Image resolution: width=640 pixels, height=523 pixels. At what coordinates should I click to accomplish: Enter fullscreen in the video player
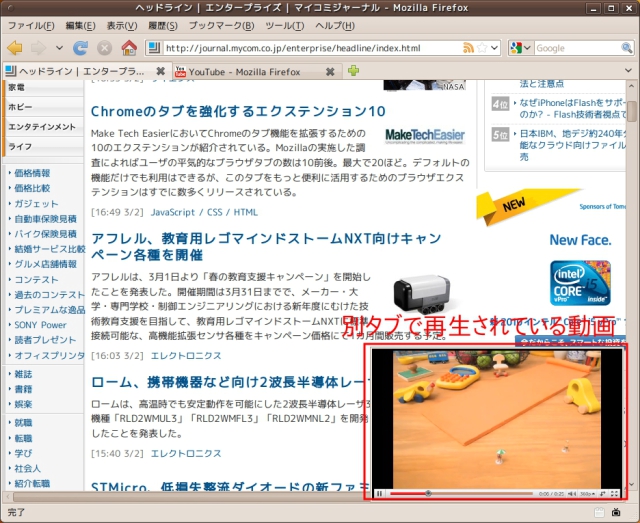click(x=614, y=494)
